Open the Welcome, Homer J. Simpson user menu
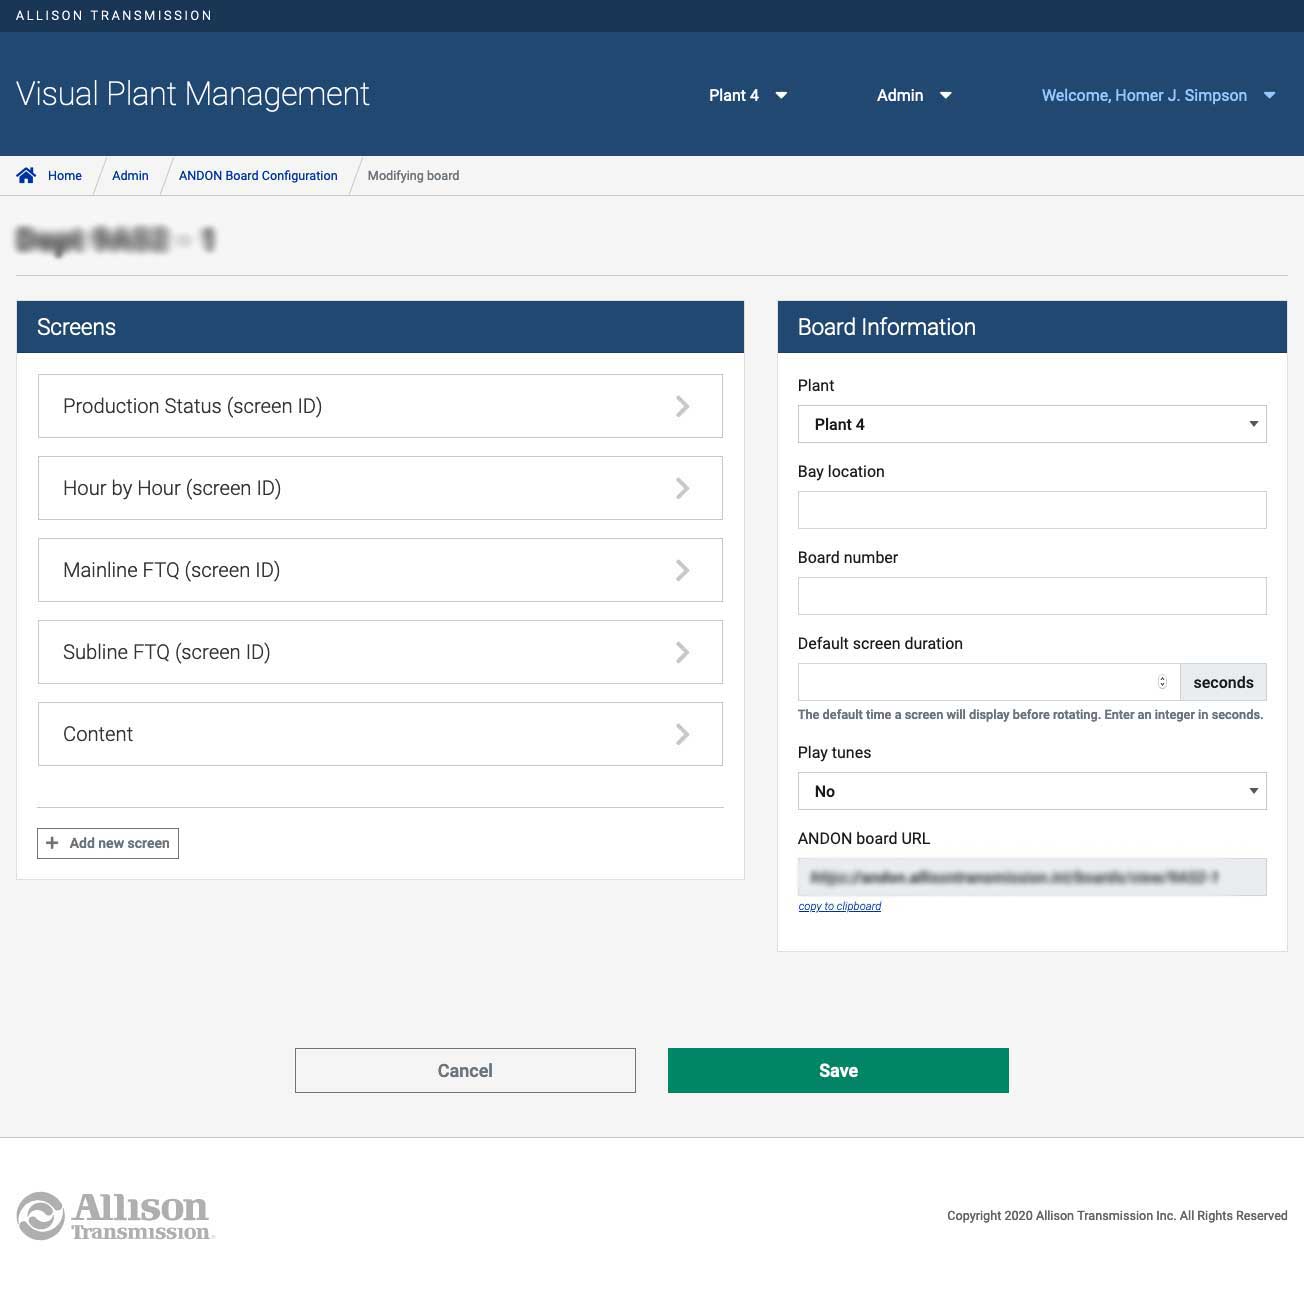Image resolution: width=1304 pixels, height=1293 pixels. pyautogui.click(x=1158, y=95)
